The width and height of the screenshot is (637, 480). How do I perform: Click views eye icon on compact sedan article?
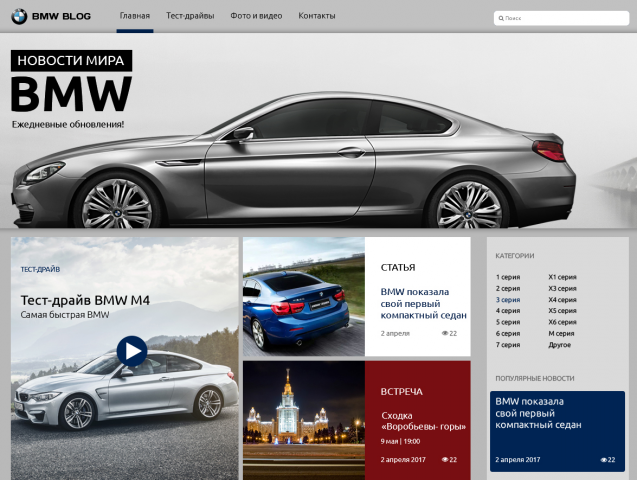(444, 333)
